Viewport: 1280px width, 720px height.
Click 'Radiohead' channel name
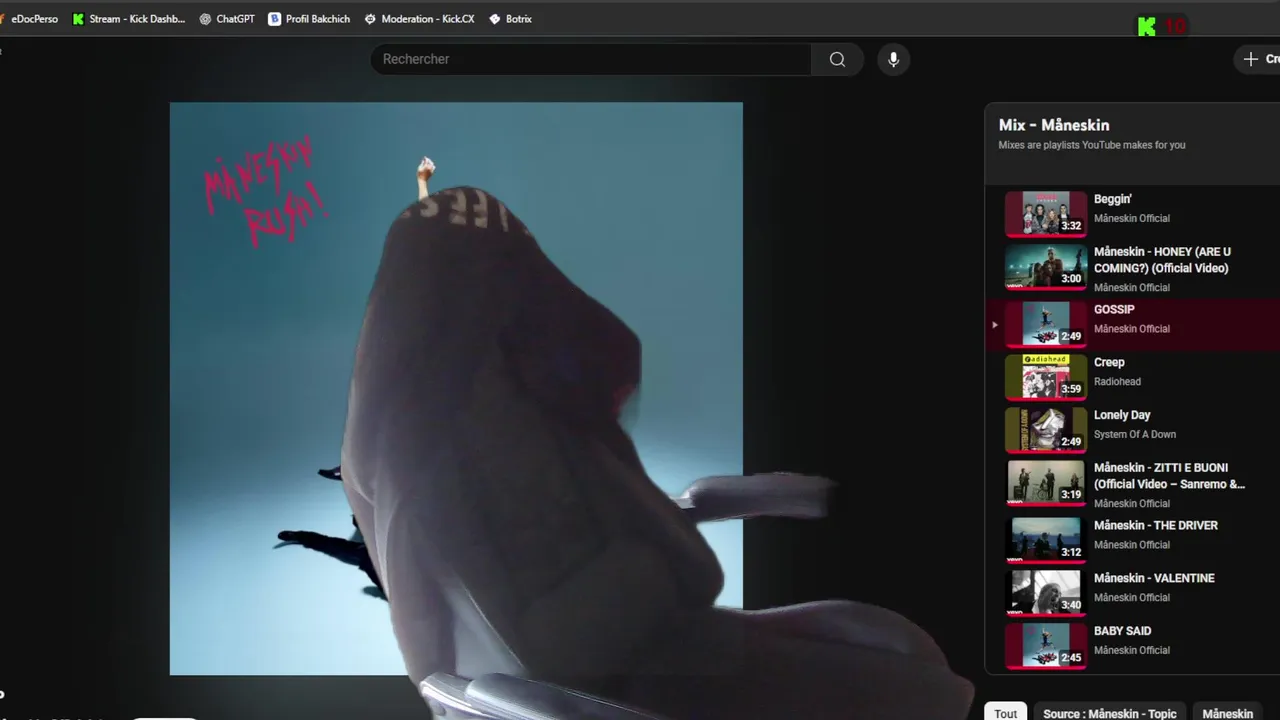point(1117,381)
